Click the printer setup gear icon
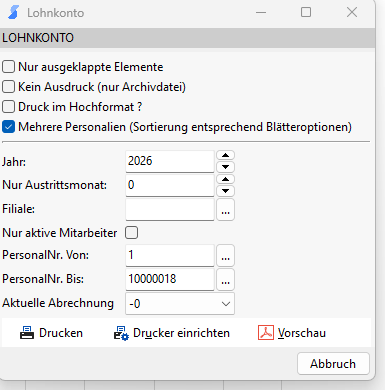This screenshot has width=385, height=390. click(121, 333)
